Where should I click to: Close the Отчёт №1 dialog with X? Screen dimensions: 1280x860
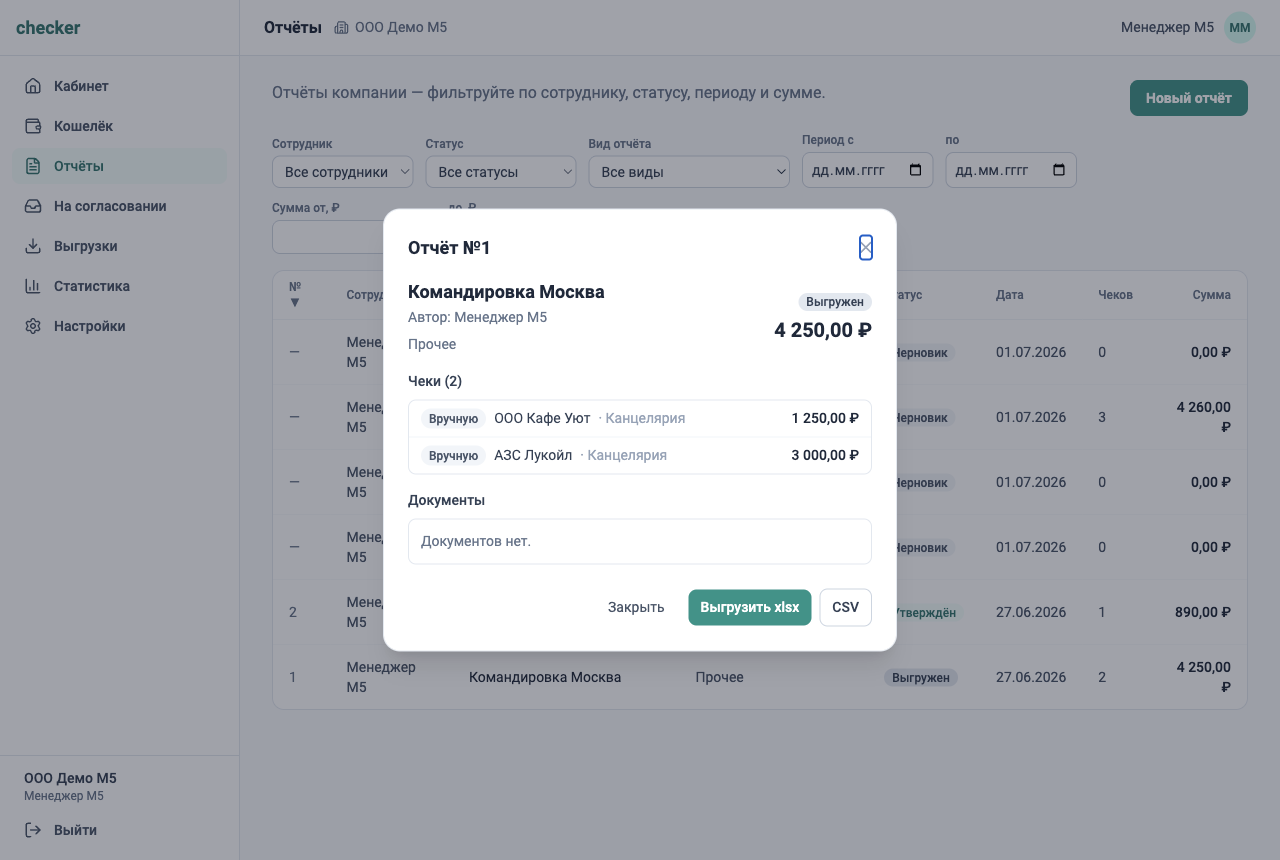(x=866, y=248)
